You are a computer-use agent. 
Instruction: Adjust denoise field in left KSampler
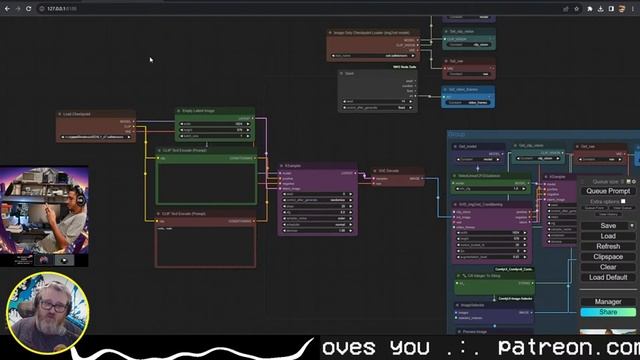(x=318, y=231)
